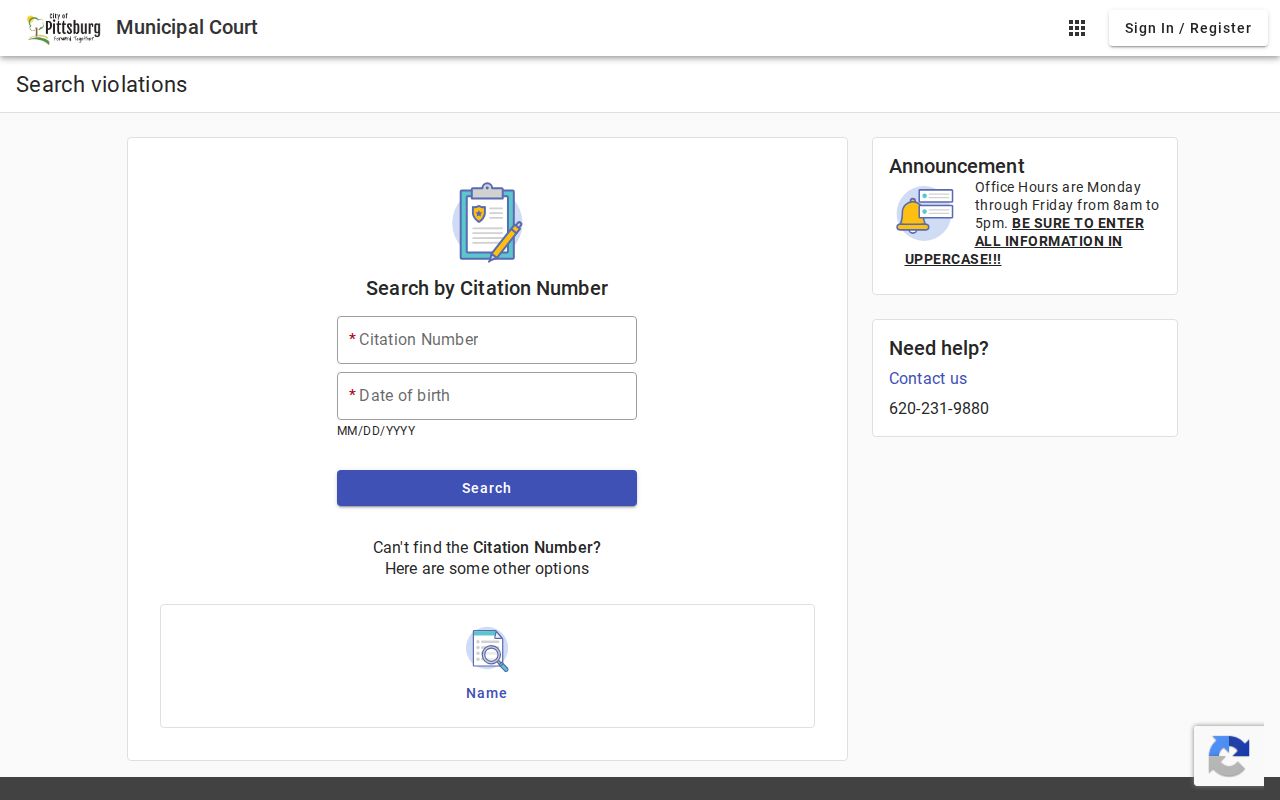The width and height of the screenshot is (1280, 800).
Task: Click the 'Here are some other options' text
Action: [487, 568]
